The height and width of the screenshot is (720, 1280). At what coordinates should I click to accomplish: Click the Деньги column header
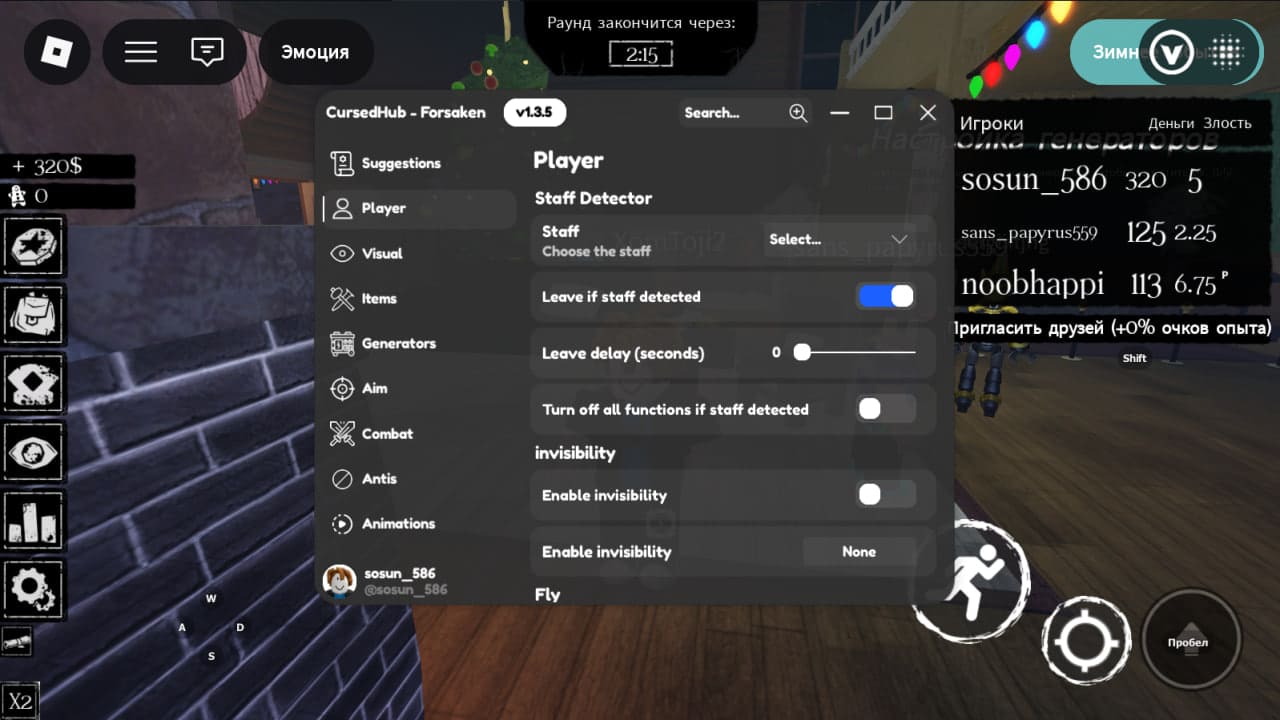(1171, 123)
